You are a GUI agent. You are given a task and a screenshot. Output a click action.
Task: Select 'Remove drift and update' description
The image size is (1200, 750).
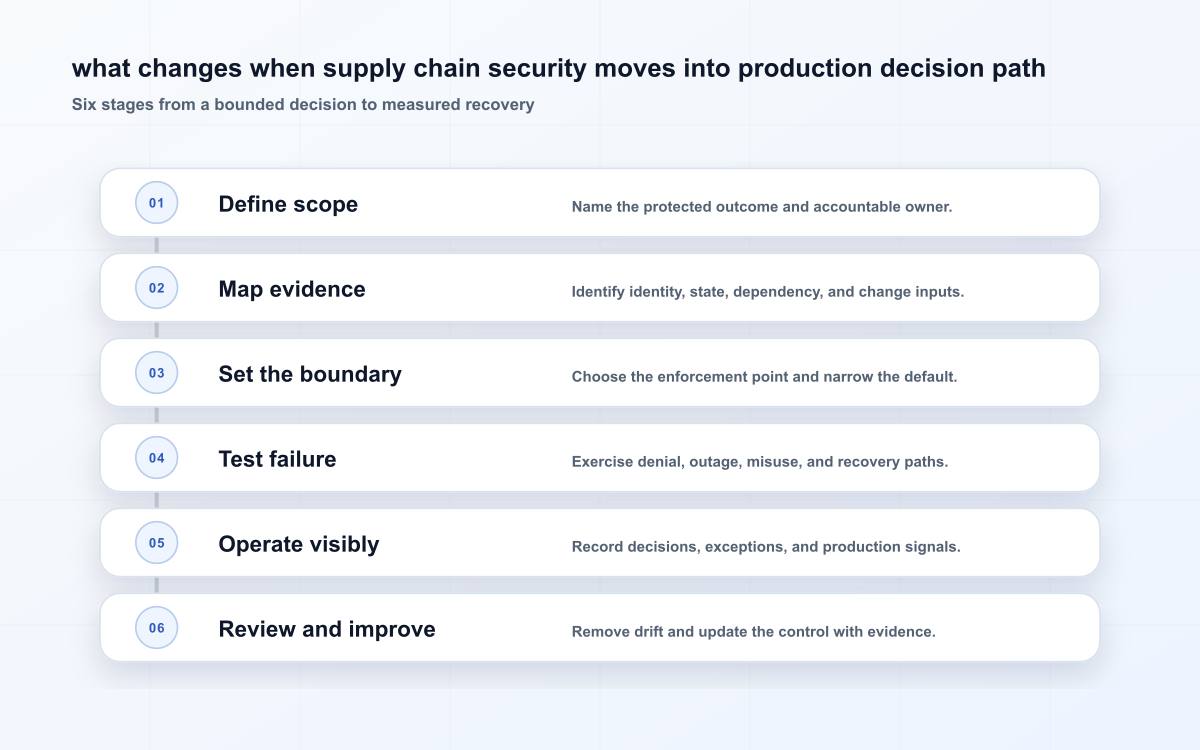(754, 632)
